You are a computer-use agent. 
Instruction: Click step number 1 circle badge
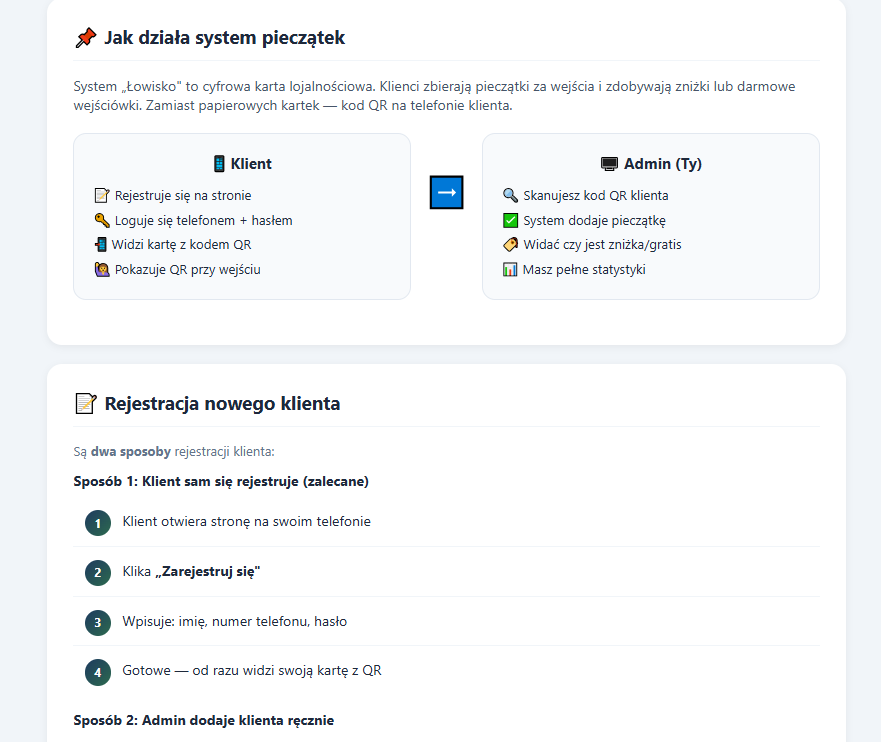coord(98,523)
